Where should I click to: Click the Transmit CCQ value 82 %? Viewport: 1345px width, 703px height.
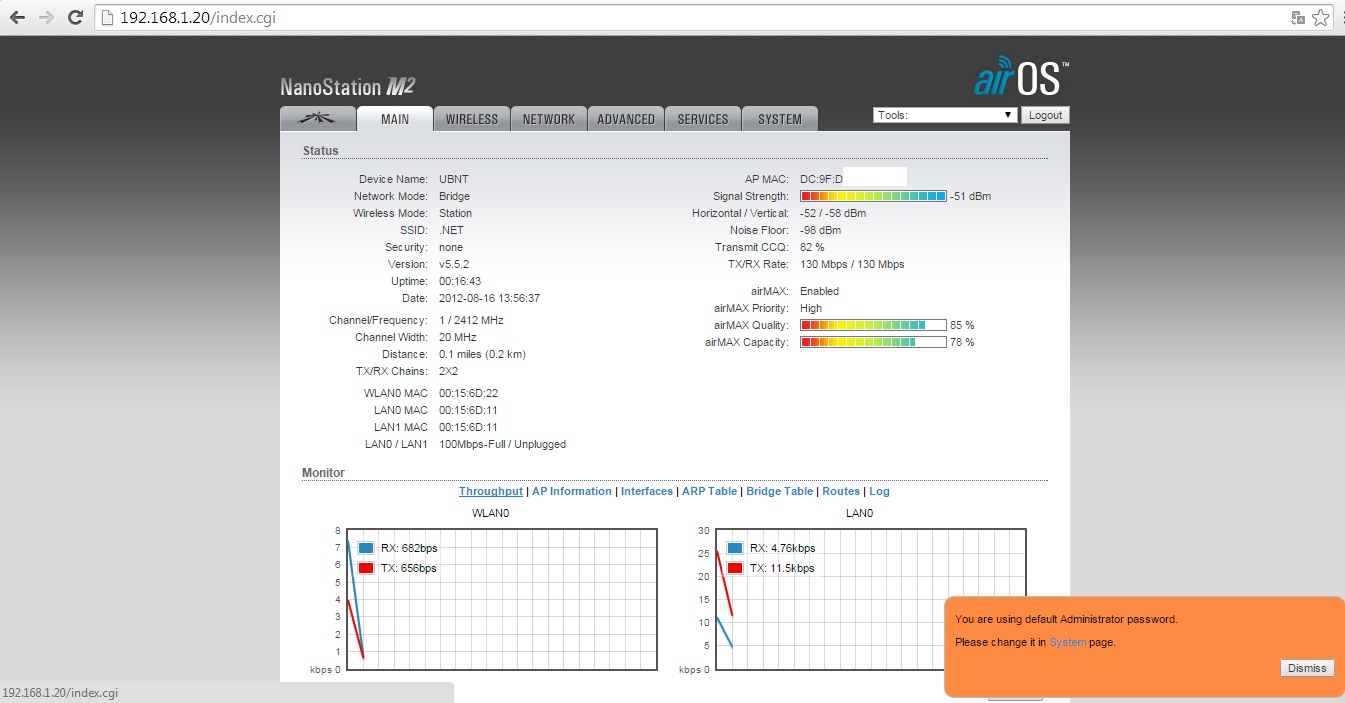pos(813,247)
